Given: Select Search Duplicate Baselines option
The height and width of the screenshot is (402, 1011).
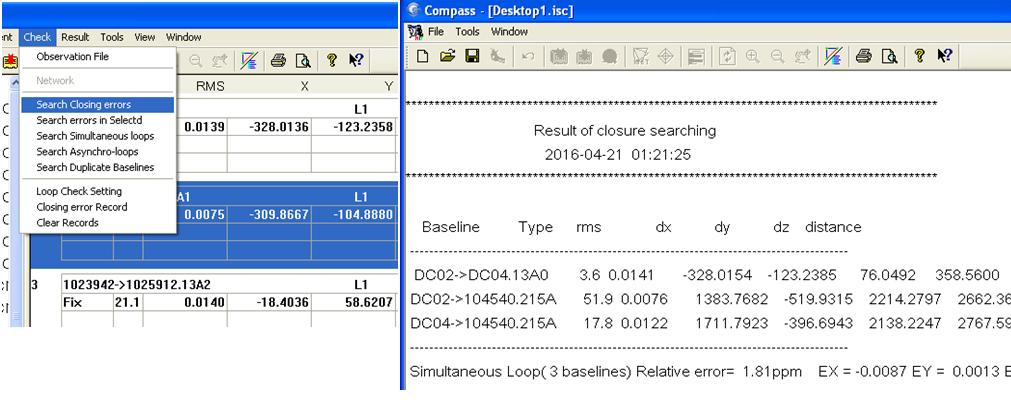Looking at the screenshot, I should 95,167.
